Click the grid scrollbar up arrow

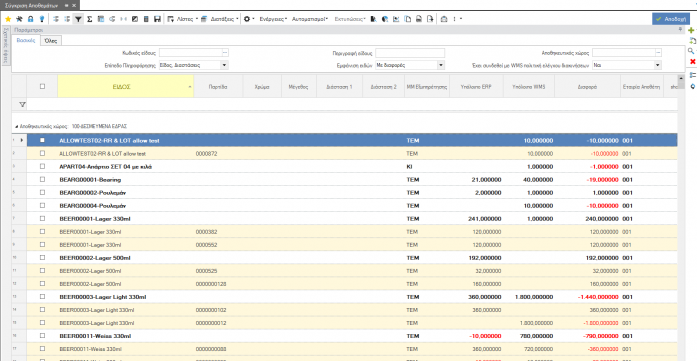pyautogui.click(x=681, y=79)
